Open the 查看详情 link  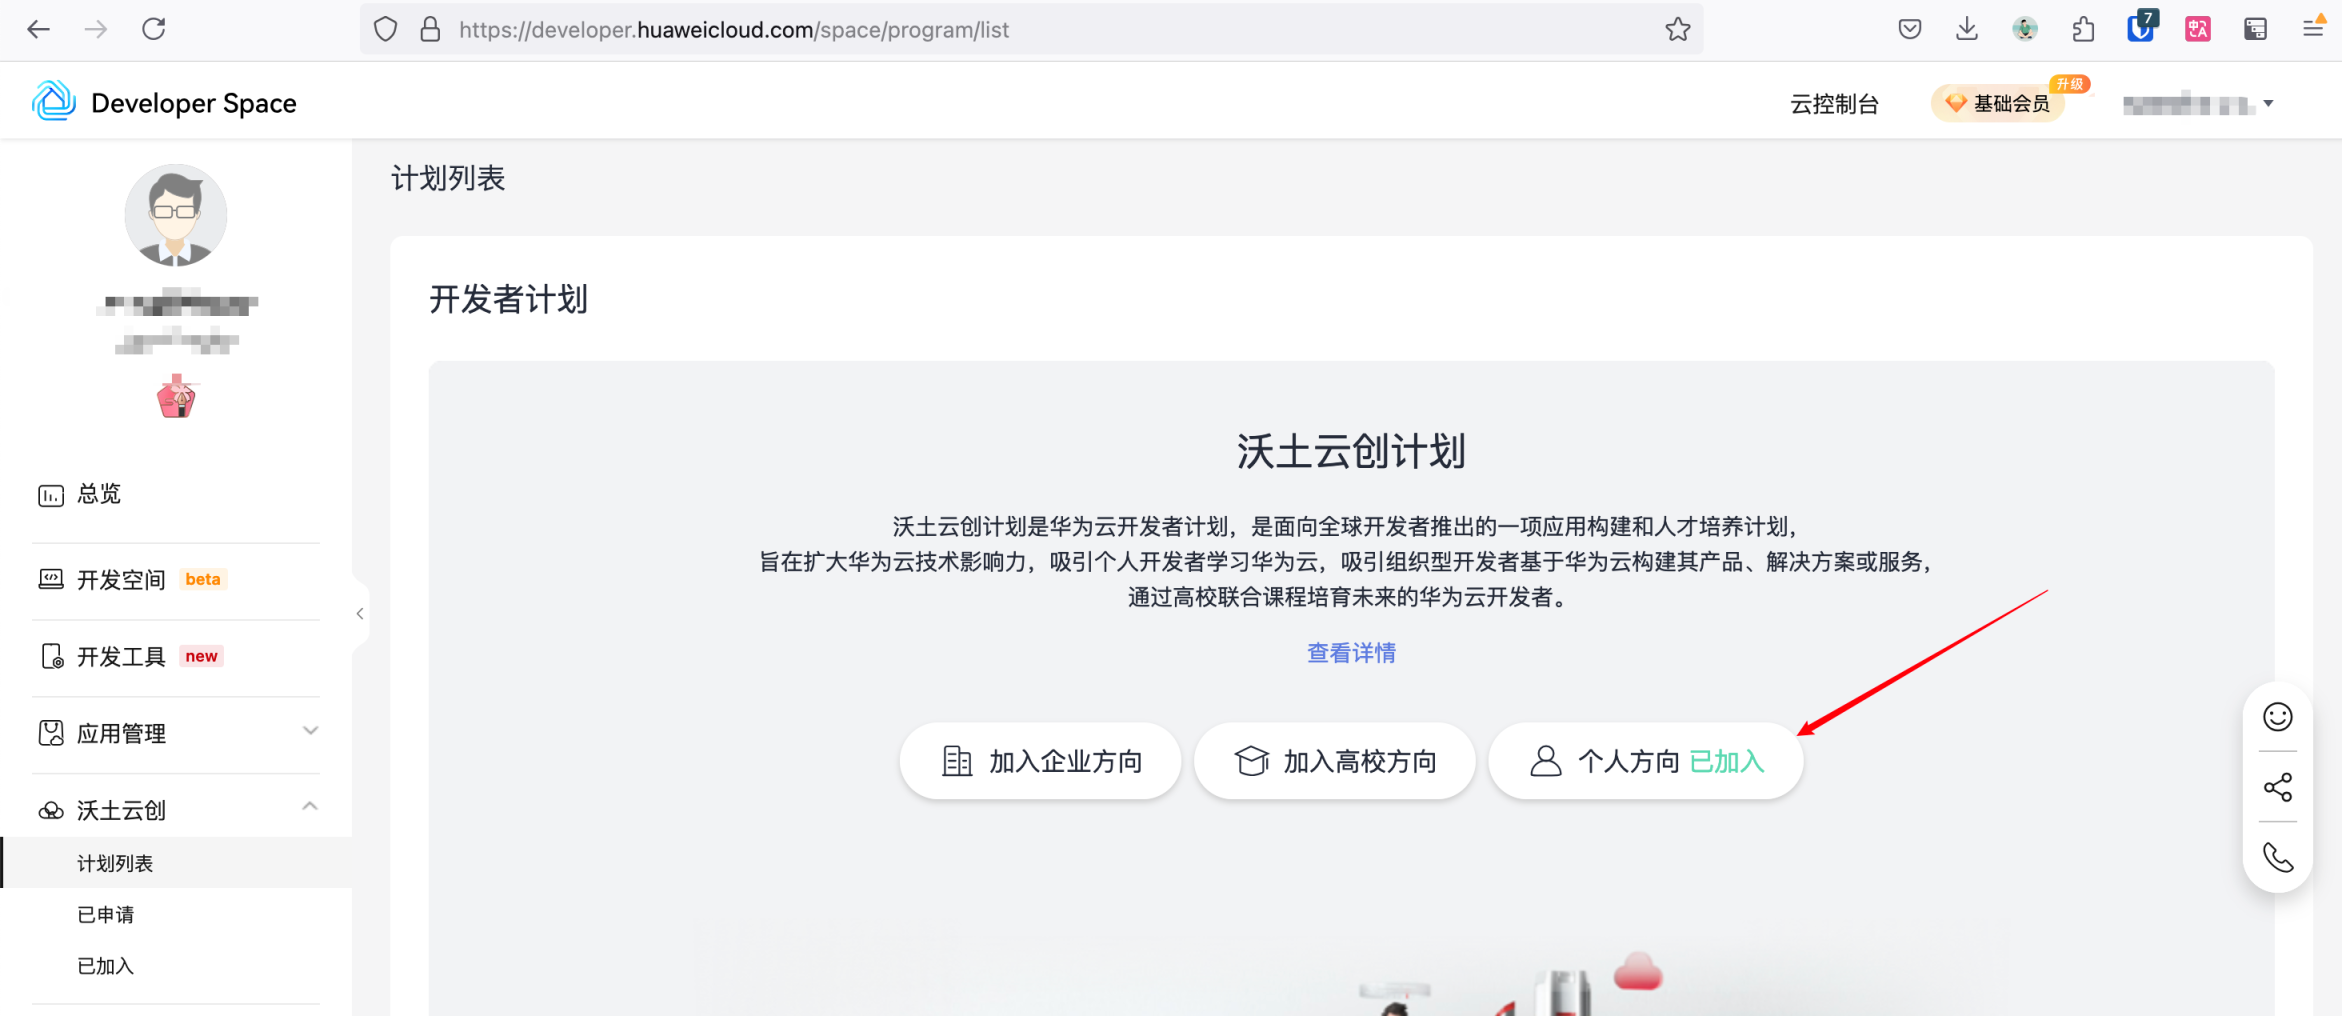pos(1351,653)
